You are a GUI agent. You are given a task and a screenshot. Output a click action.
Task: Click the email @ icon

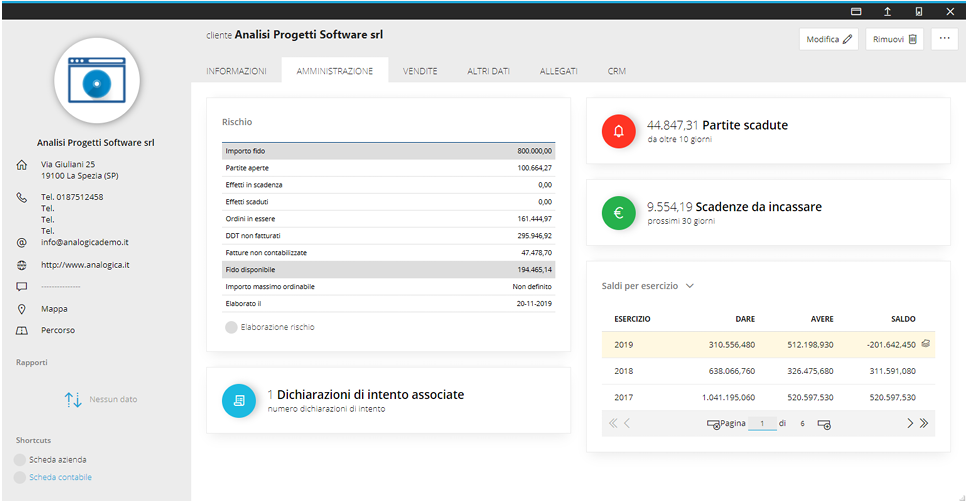[22, 243]
